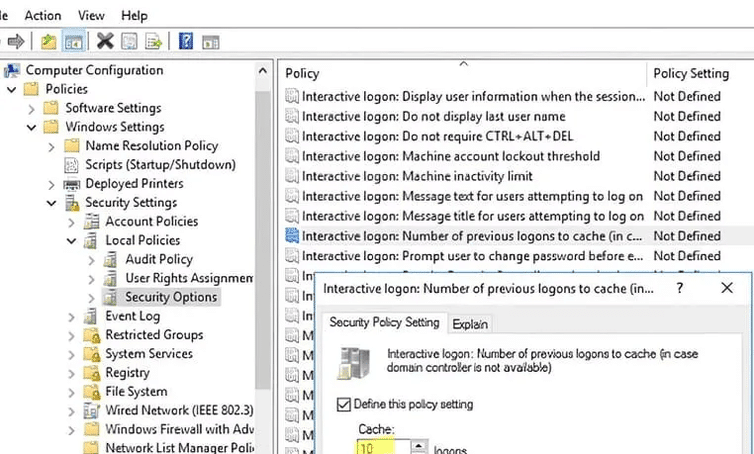Screen dimensions: 754x454
Task: Click the Properties toolbar icon
Action: (x=129, y=41)
